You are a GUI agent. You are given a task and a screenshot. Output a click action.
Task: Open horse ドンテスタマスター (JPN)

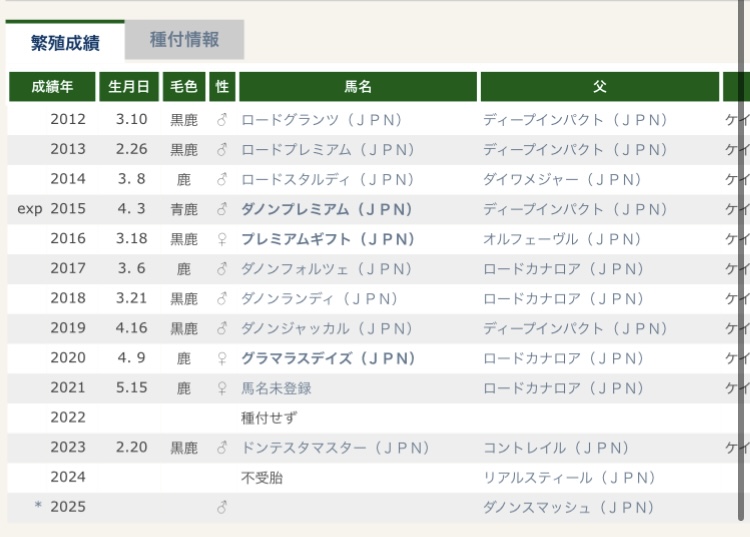(x=335, y=448)
